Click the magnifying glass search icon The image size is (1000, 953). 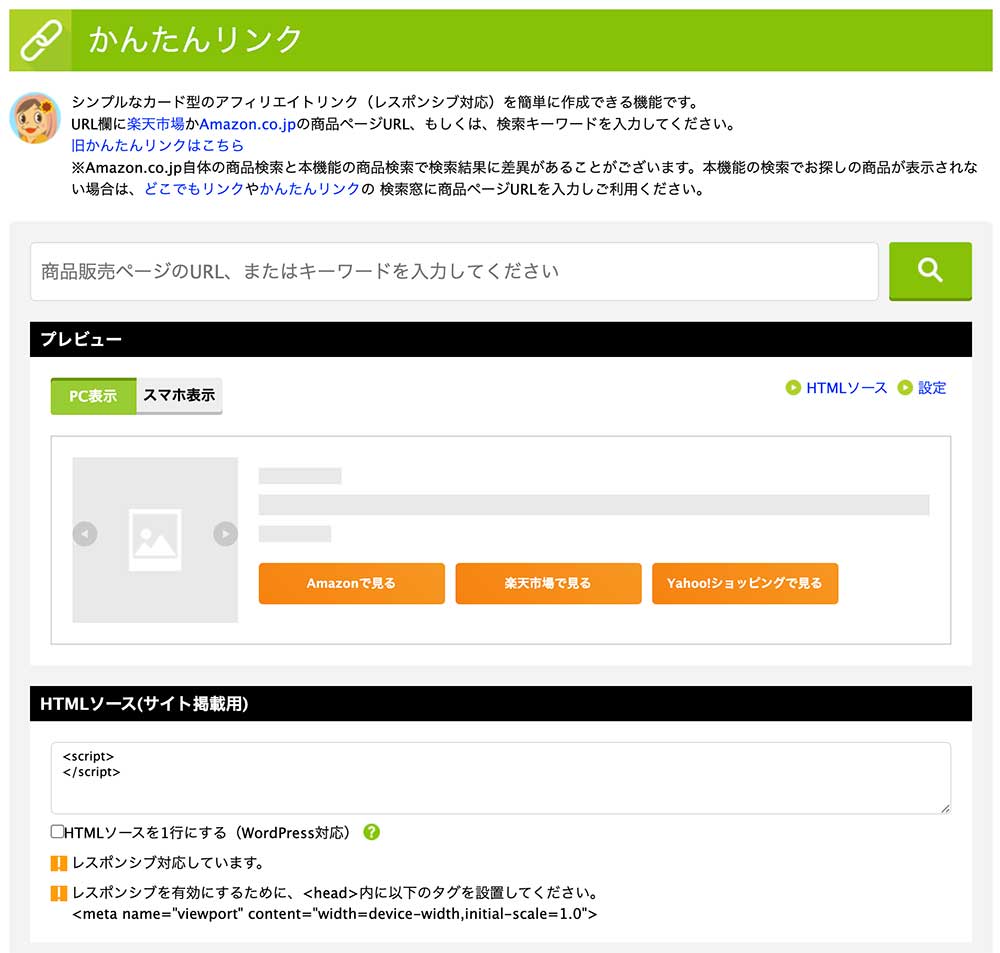pyautogui.click(x=929, y=270)
